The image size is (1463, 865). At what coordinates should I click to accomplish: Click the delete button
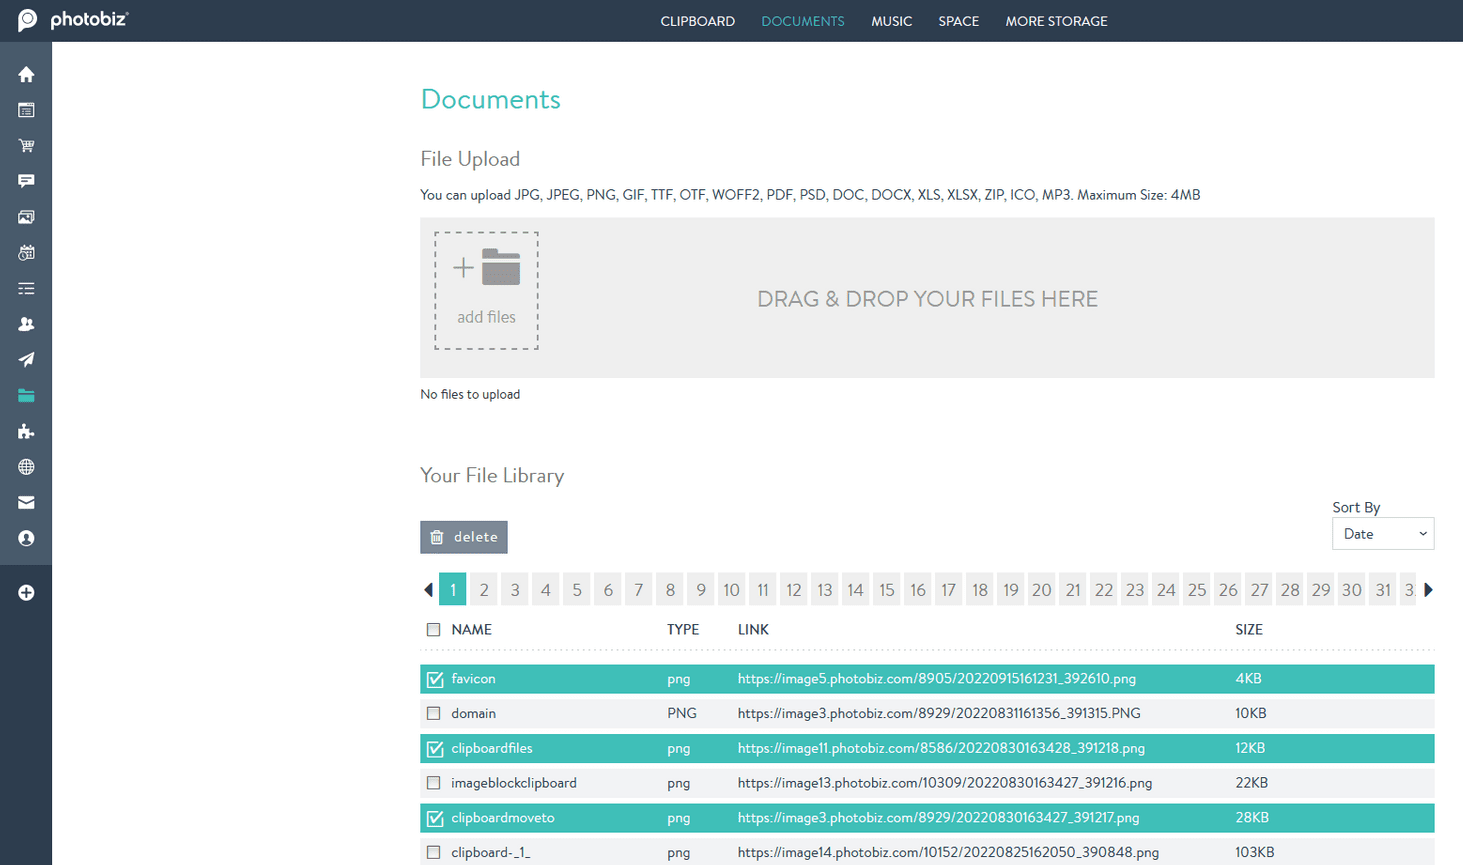tap(463, 537)
